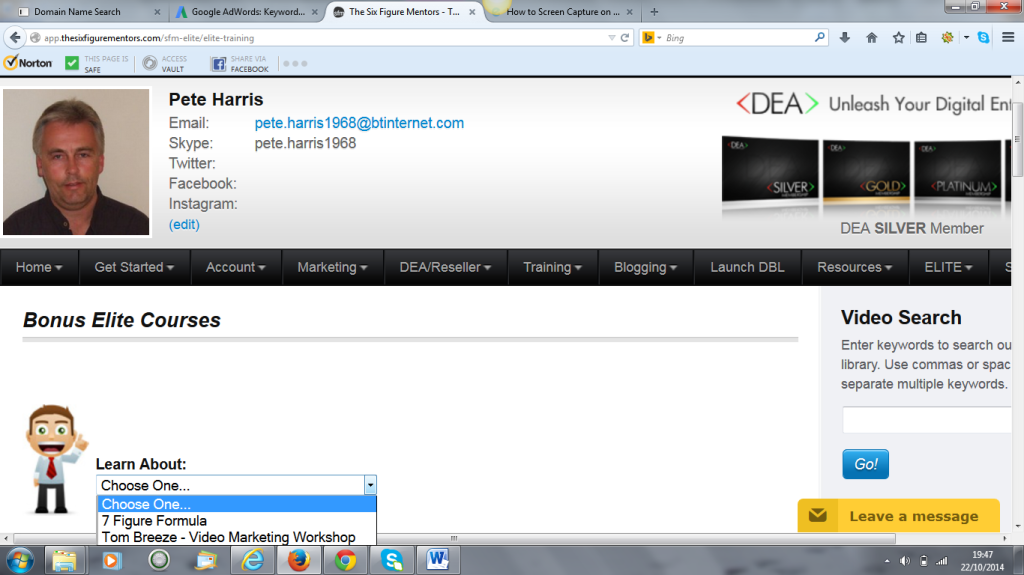Open the URL bar history dropdown arrow
Image resolution: width=1024 pixels, height=575 pixels.
click(611, 38)
